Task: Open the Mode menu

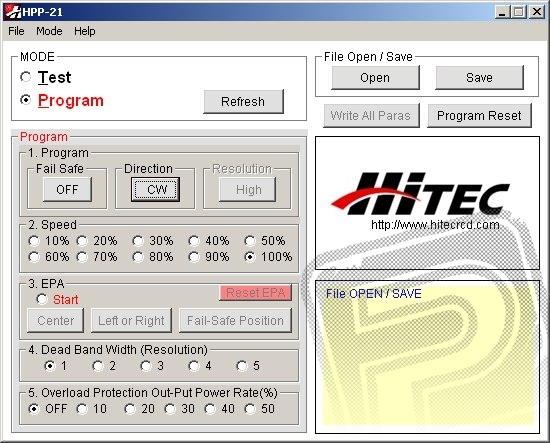Action: coord(49,31)
